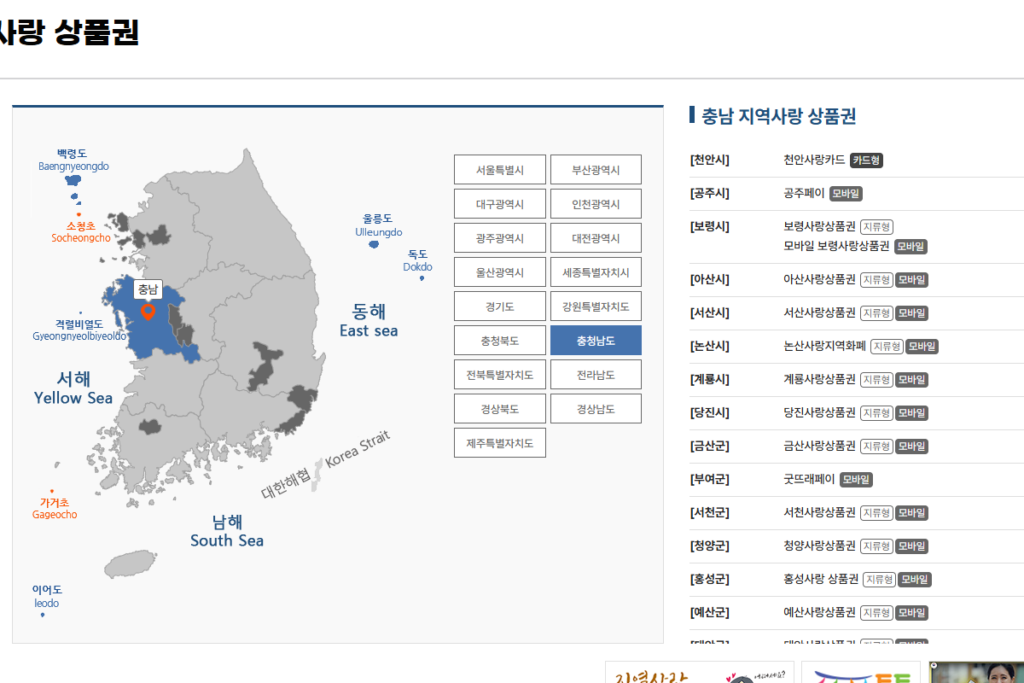
Task: Click the 지류형 badge next to 보령사랑상품권
Action: click(879, 226)
